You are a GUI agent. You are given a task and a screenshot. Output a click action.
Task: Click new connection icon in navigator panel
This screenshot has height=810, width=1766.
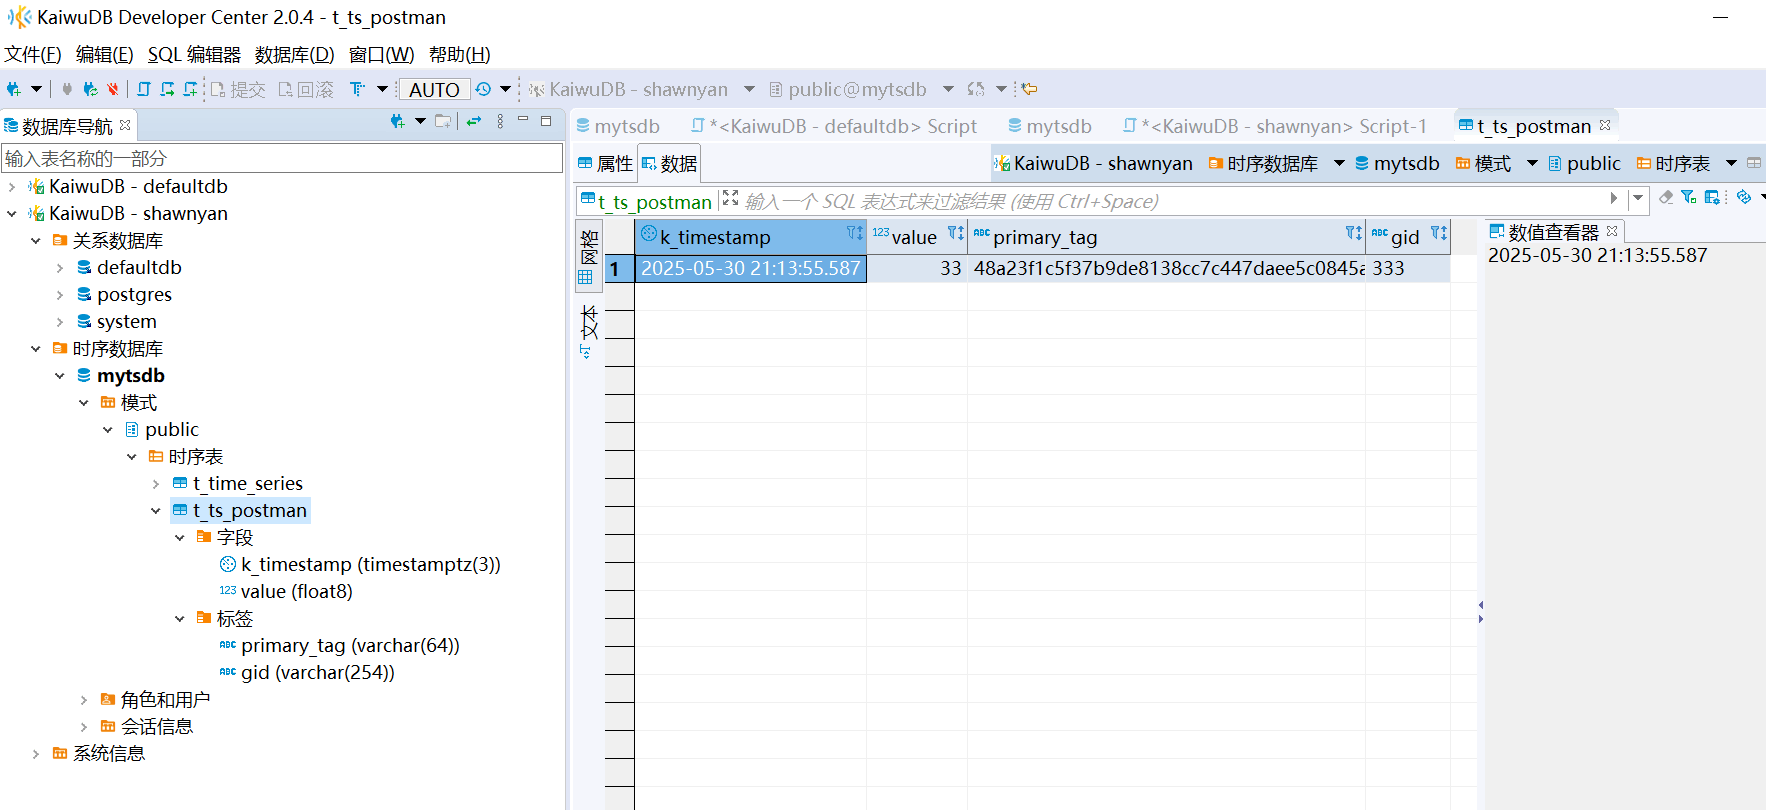pos(398,121)
